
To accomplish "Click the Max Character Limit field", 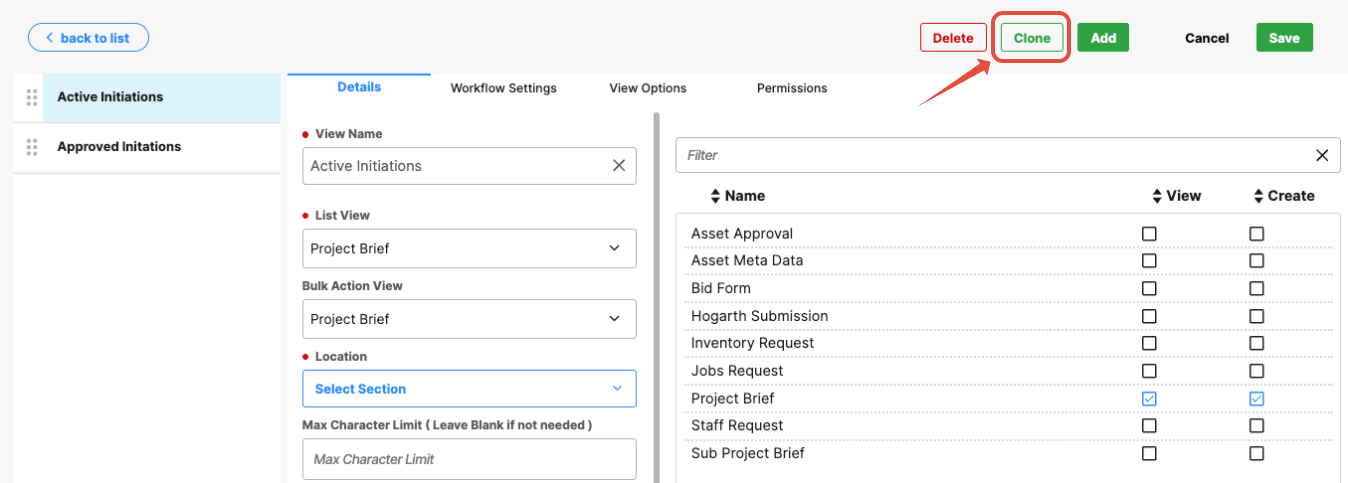I will pos(469,459).
